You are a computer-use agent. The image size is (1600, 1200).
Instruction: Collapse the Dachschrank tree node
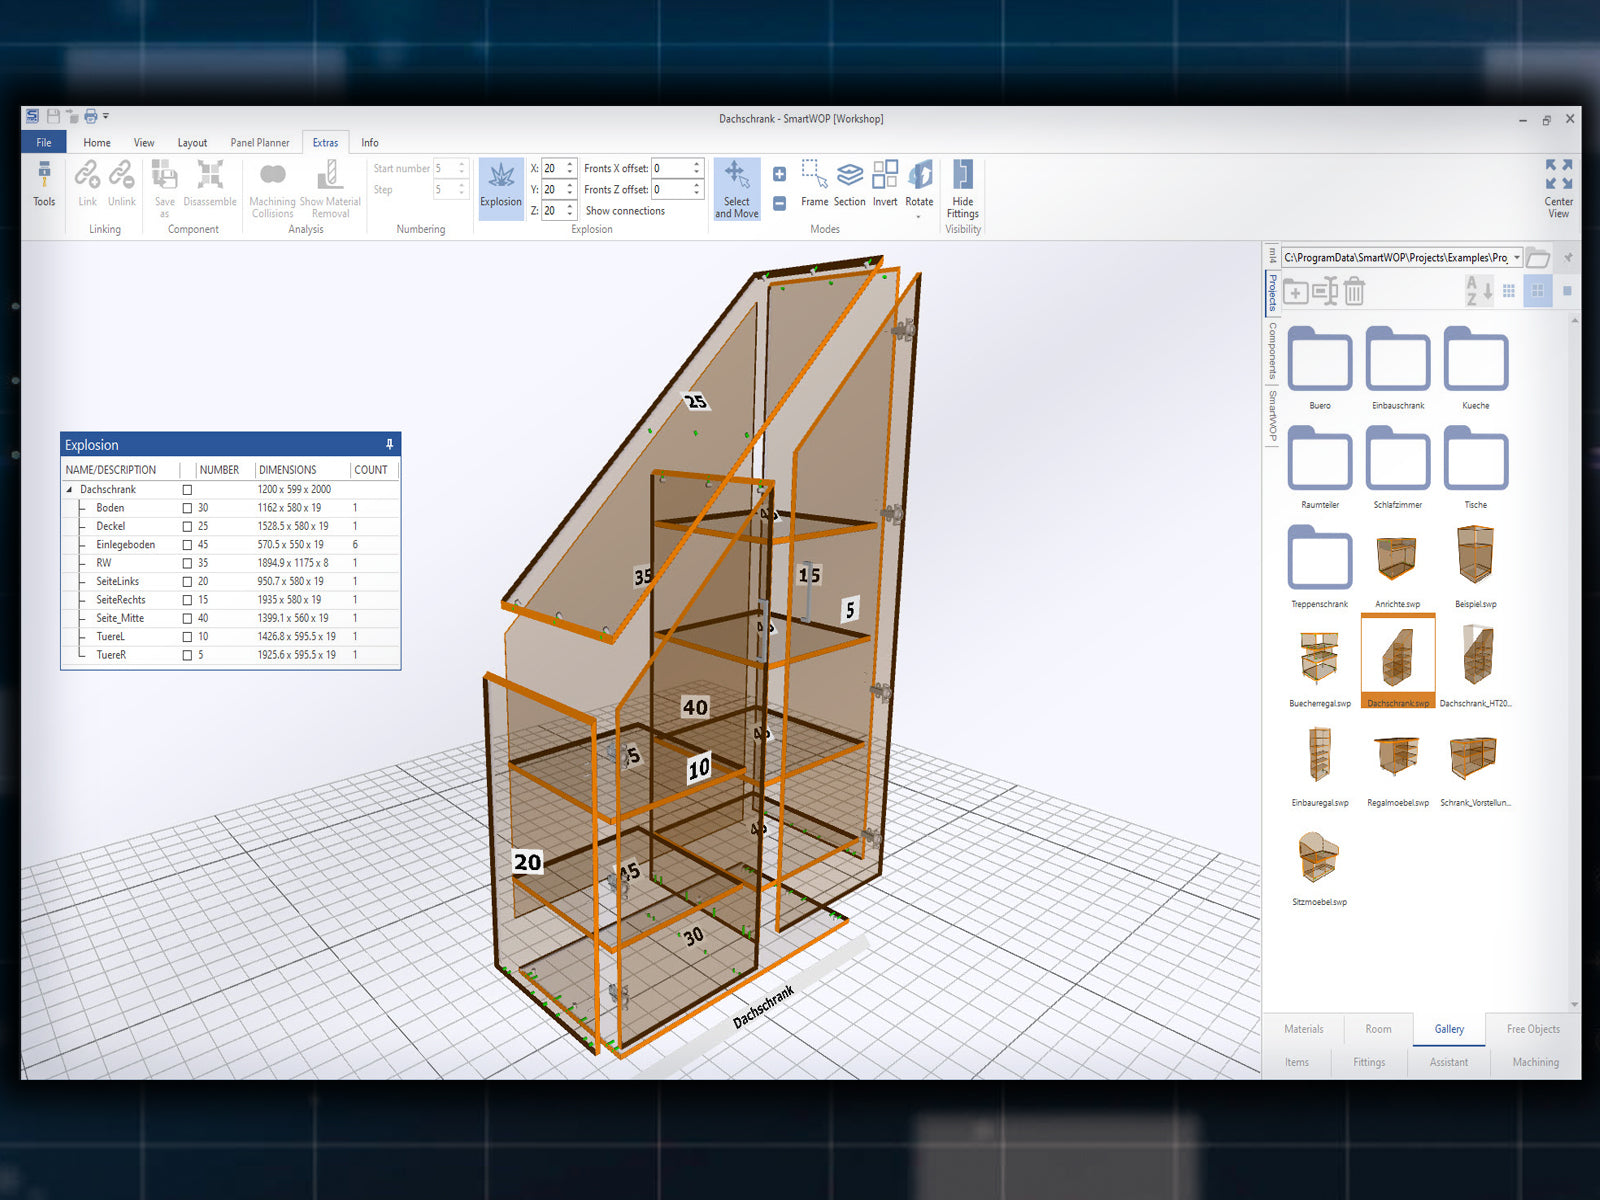[69, 490]
